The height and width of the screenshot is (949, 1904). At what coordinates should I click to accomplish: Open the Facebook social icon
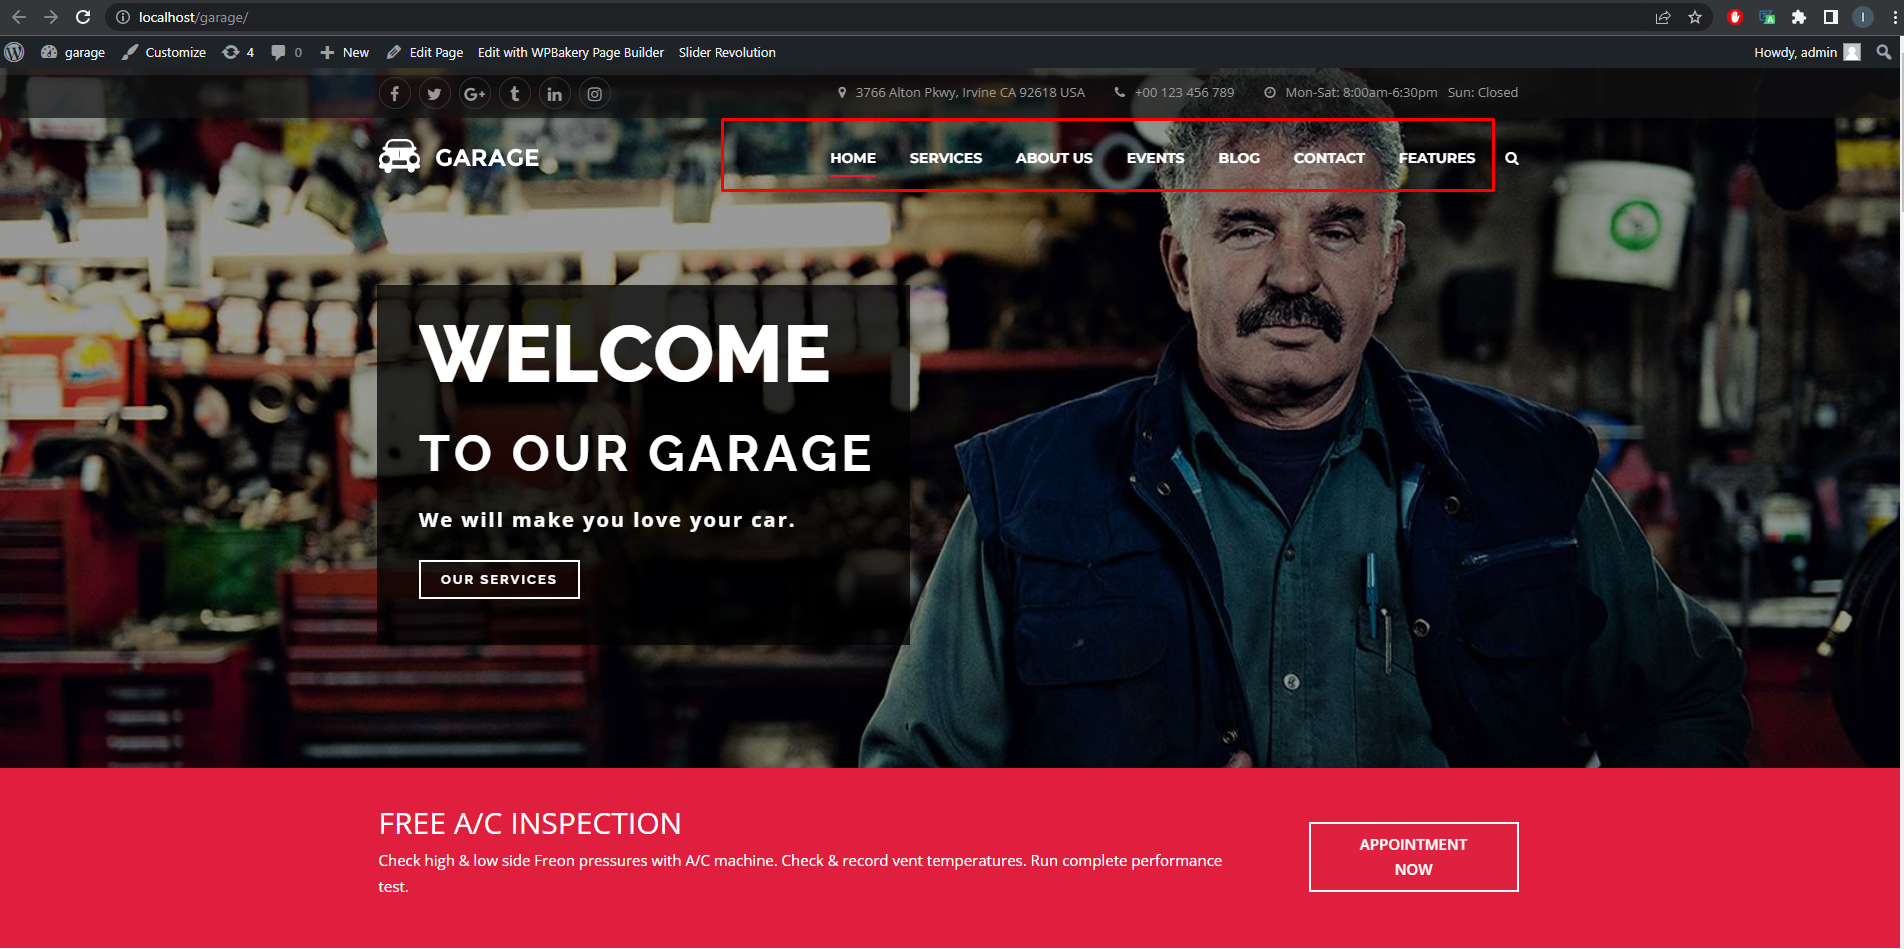tap(395, 94)
